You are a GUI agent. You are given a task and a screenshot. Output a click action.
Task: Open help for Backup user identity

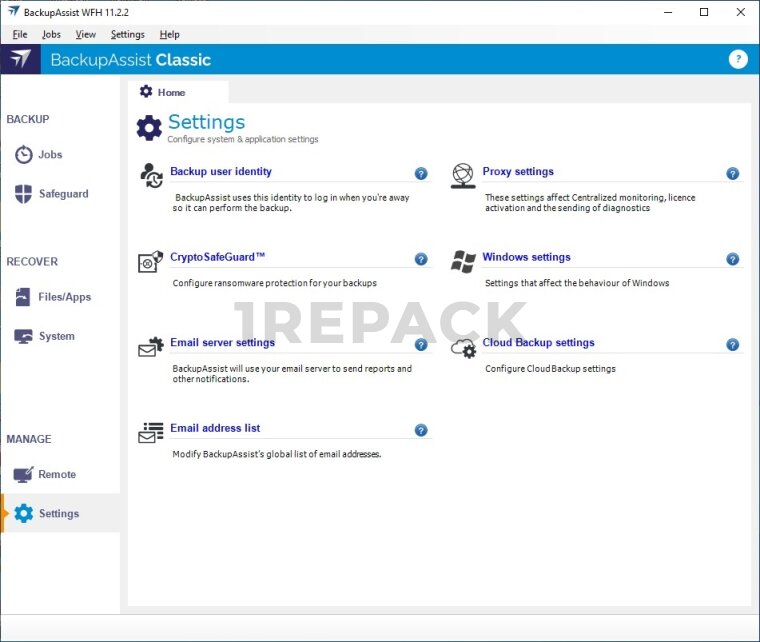point(421,174)
